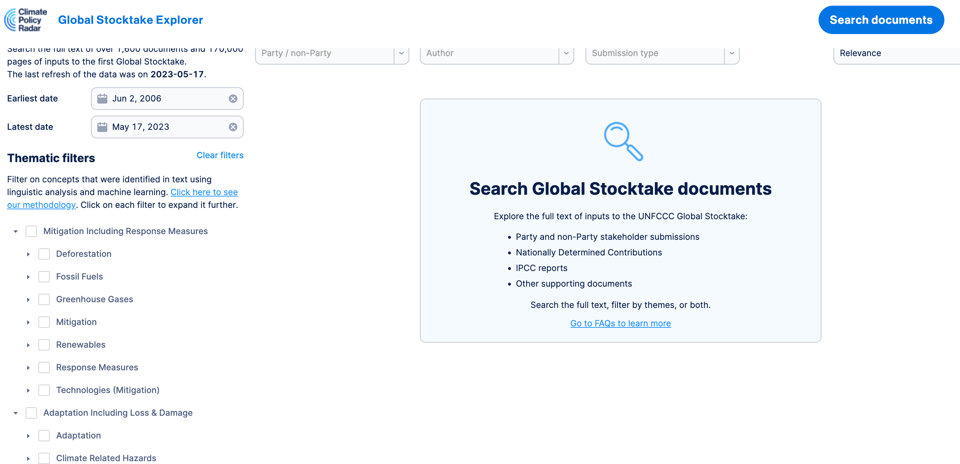Image resolution: width=960 pixels, height=464 pixels.
Task: Expand the Response Measures filter arrow
Action: [28, 367]
